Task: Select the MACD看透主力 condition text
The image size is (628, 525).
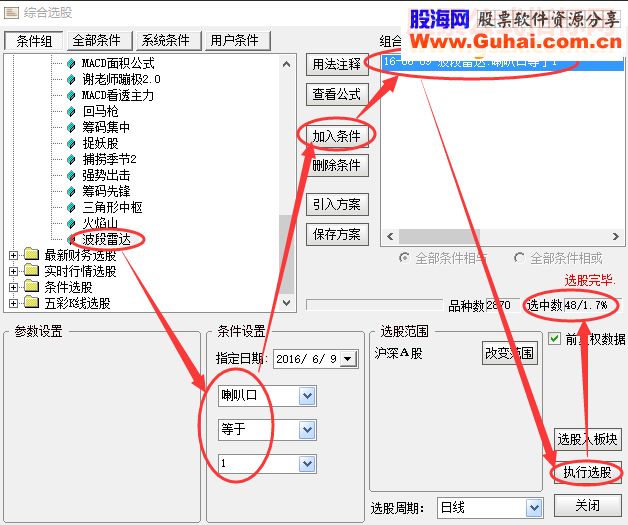Action: (118, 95)
